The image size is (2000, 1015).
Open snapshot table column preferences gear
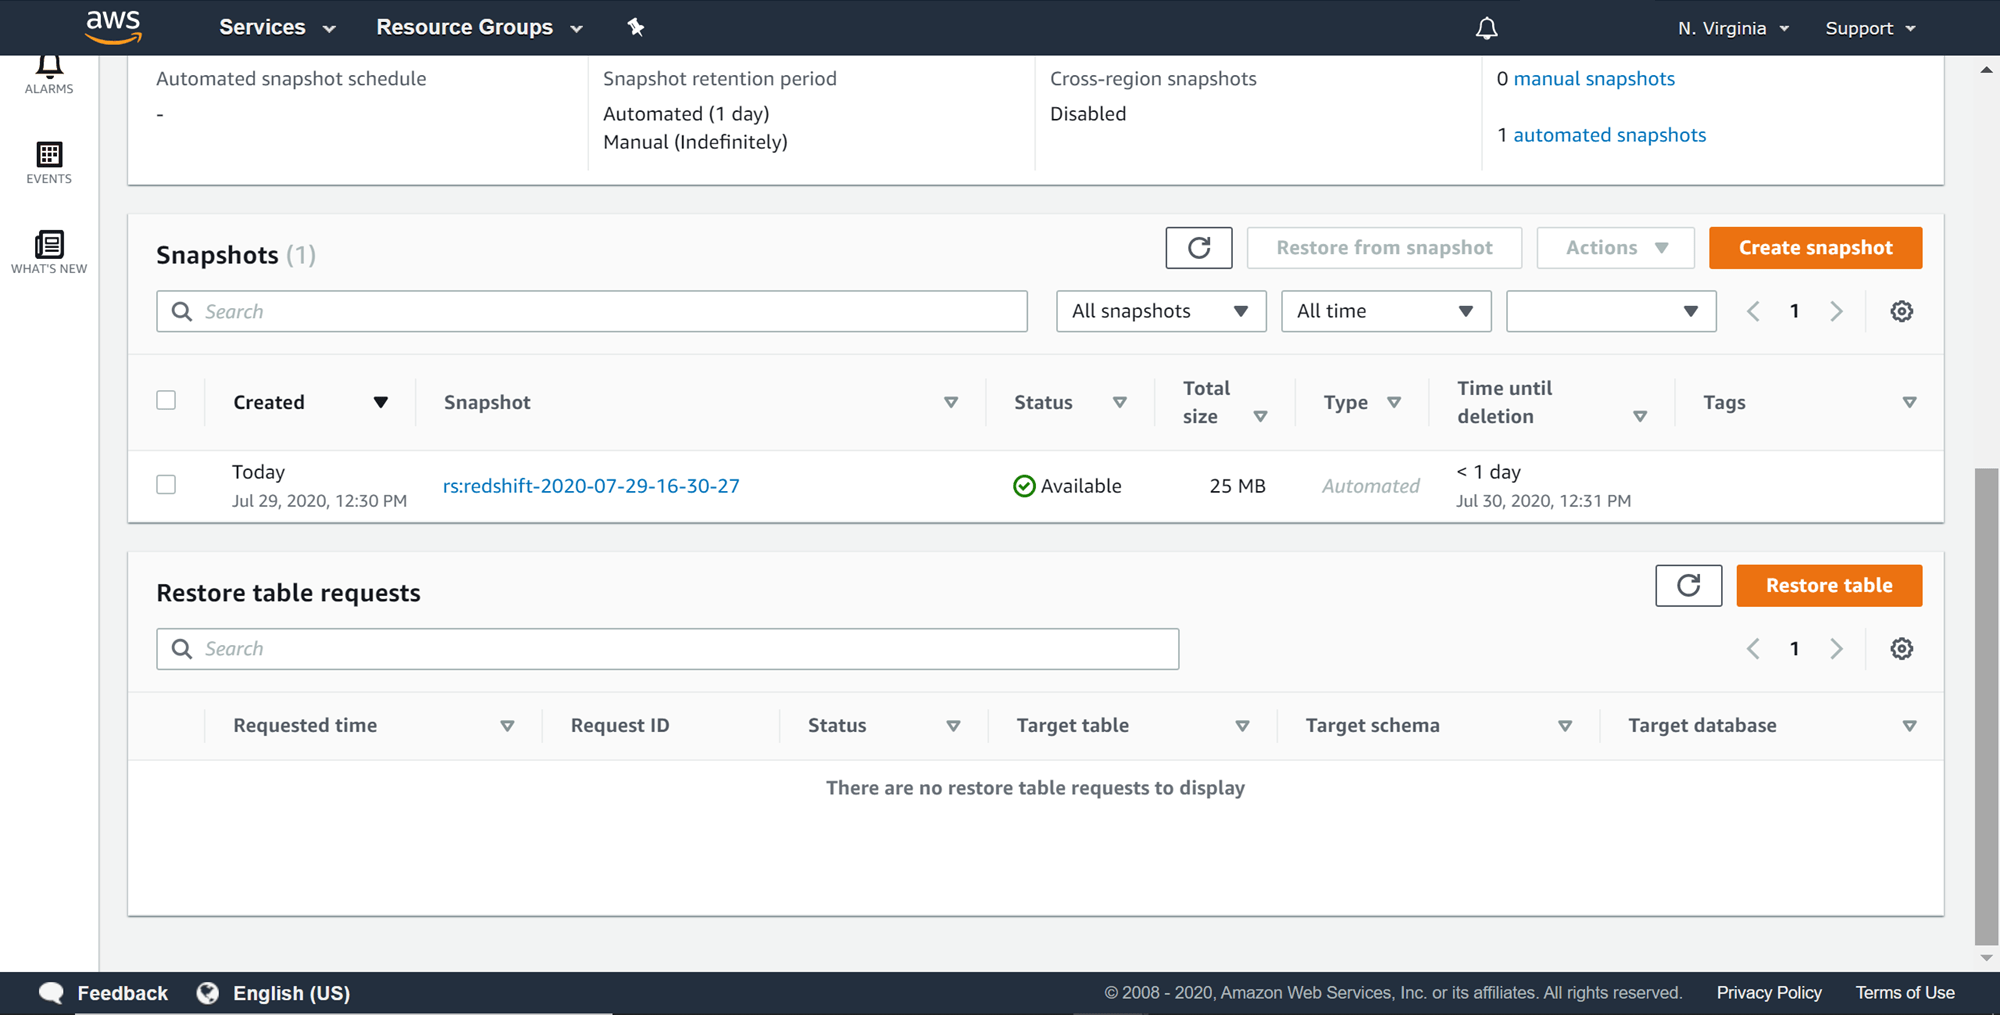(x=1901, y=311)
